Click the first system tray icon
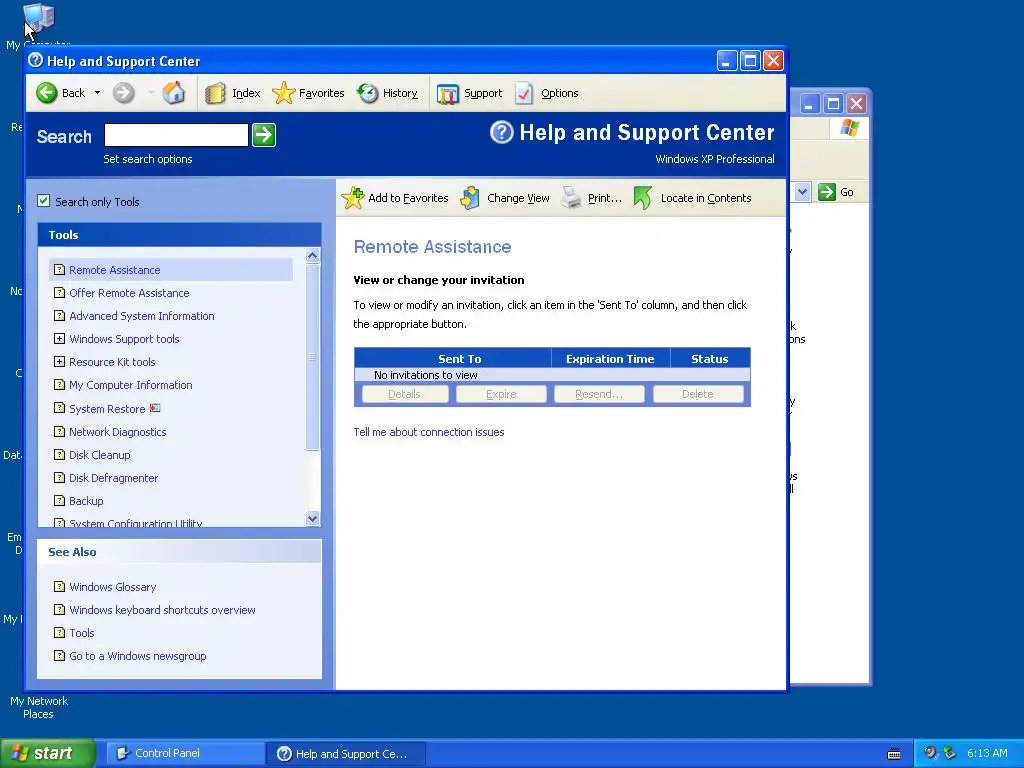 pos(930,753)
